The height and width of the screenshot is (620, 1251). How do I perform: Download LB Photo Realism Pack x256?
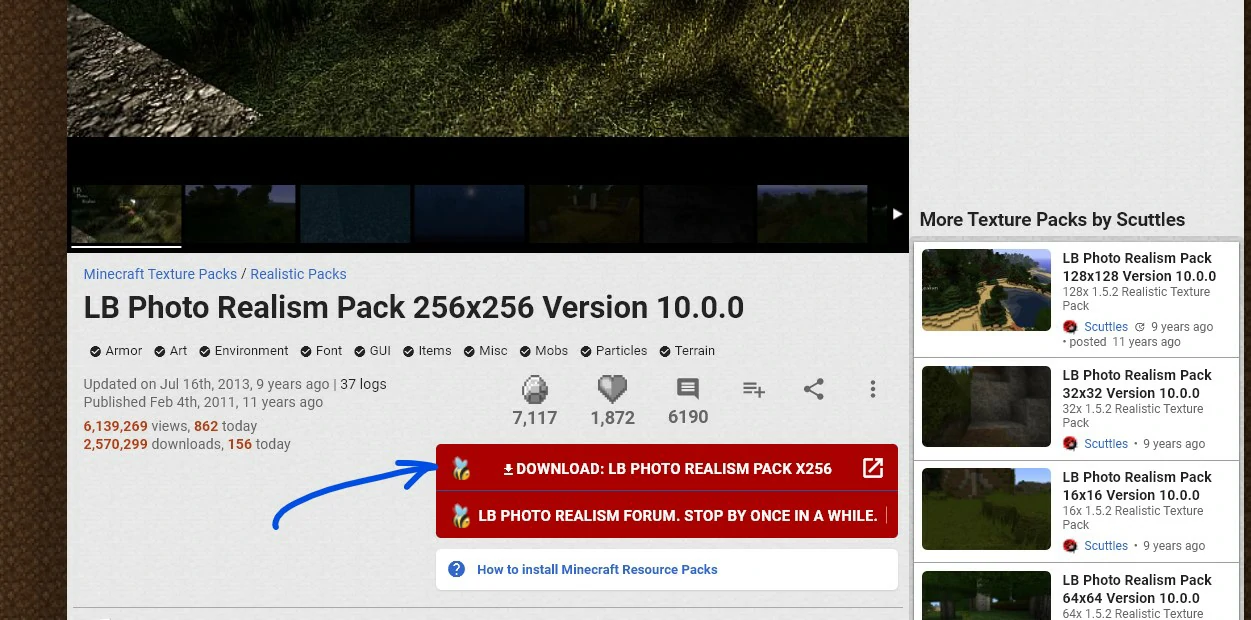tap(667, 468)
